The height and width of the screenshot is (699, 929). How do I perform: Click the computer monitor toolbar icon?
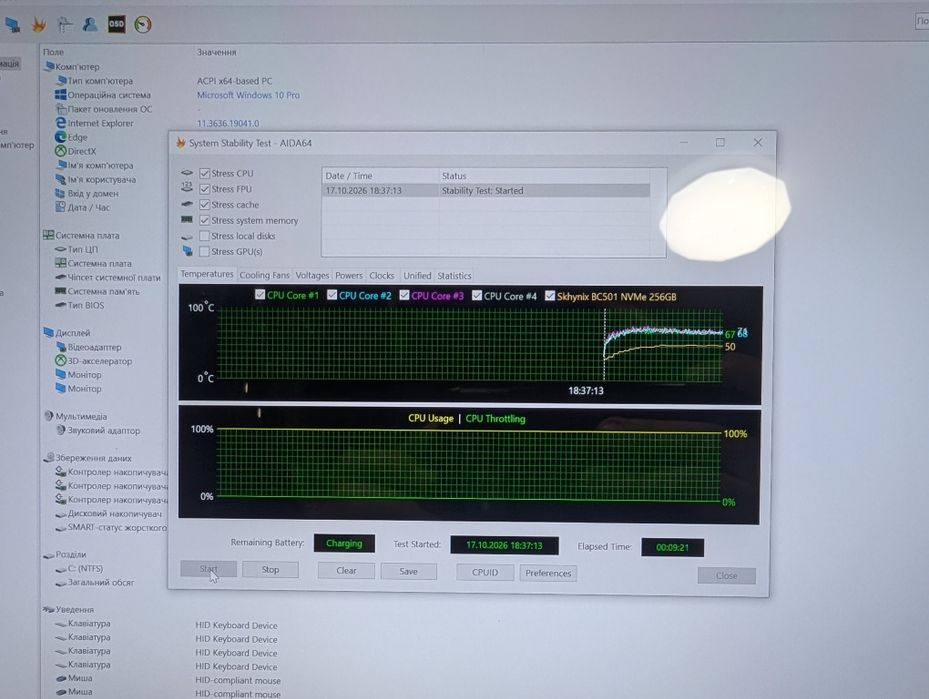12,24
